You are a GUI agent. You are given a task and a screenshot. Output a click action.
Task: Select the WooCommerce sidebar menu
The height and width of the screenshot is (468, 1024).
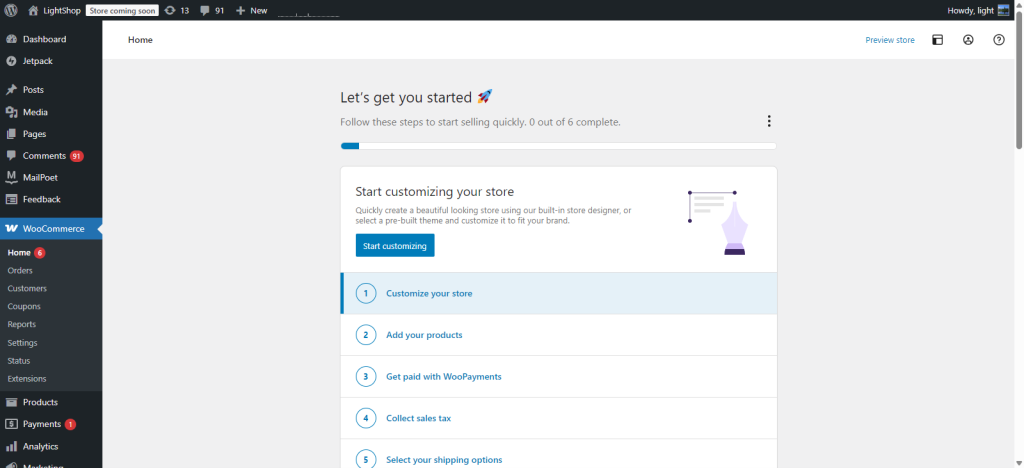[51, 228]
